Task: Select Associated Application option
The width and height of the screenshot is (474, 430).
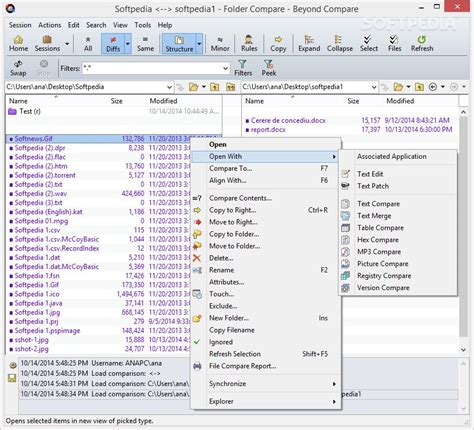Action: pos(398,157)
